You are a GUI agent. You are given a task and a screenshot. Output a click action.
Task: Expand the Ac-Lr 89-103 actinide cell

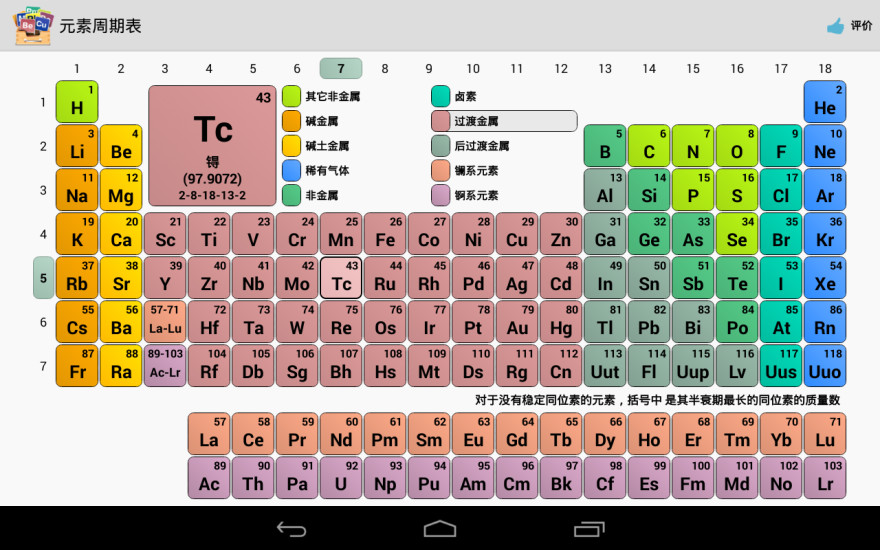pos(165,366)
